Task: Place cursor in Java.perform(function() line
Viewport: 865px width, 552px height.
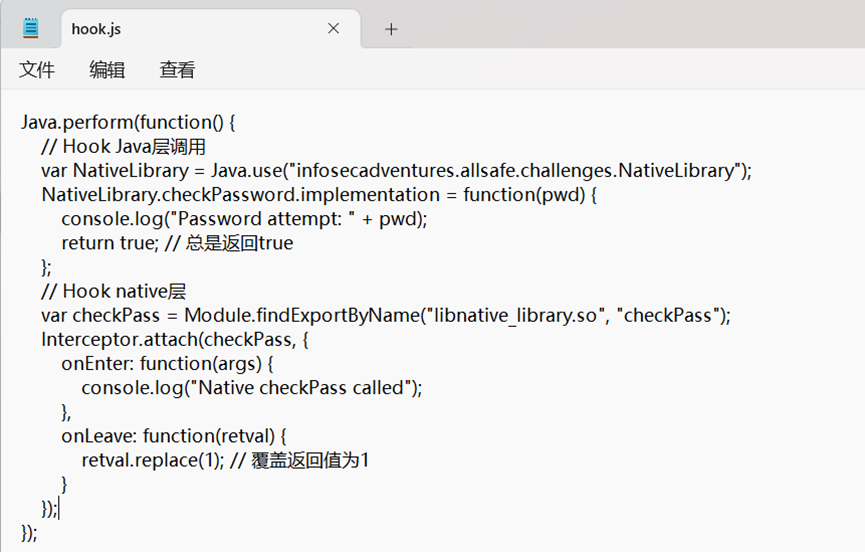Action: tap(128, 122)
